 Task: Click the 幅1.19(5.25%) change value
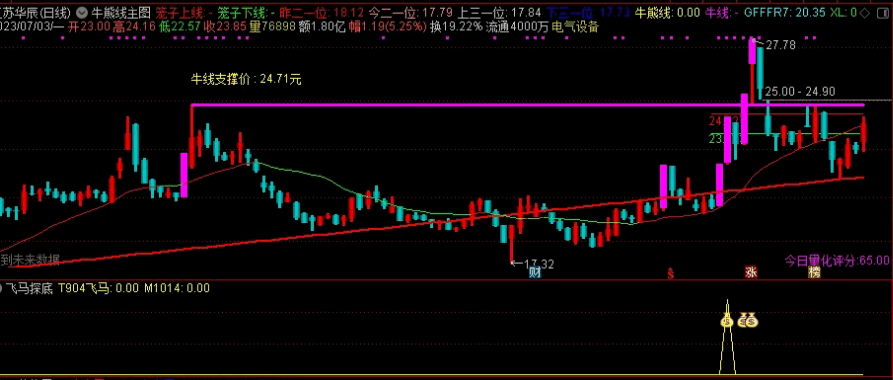coord(387,26)
